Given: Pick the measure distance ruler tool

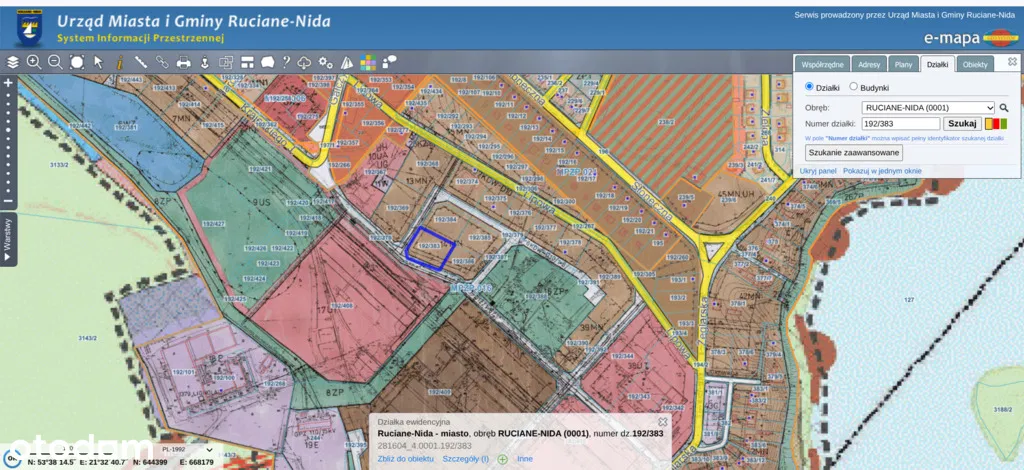Looking at the screenshot, I should (x=141, y=62).
